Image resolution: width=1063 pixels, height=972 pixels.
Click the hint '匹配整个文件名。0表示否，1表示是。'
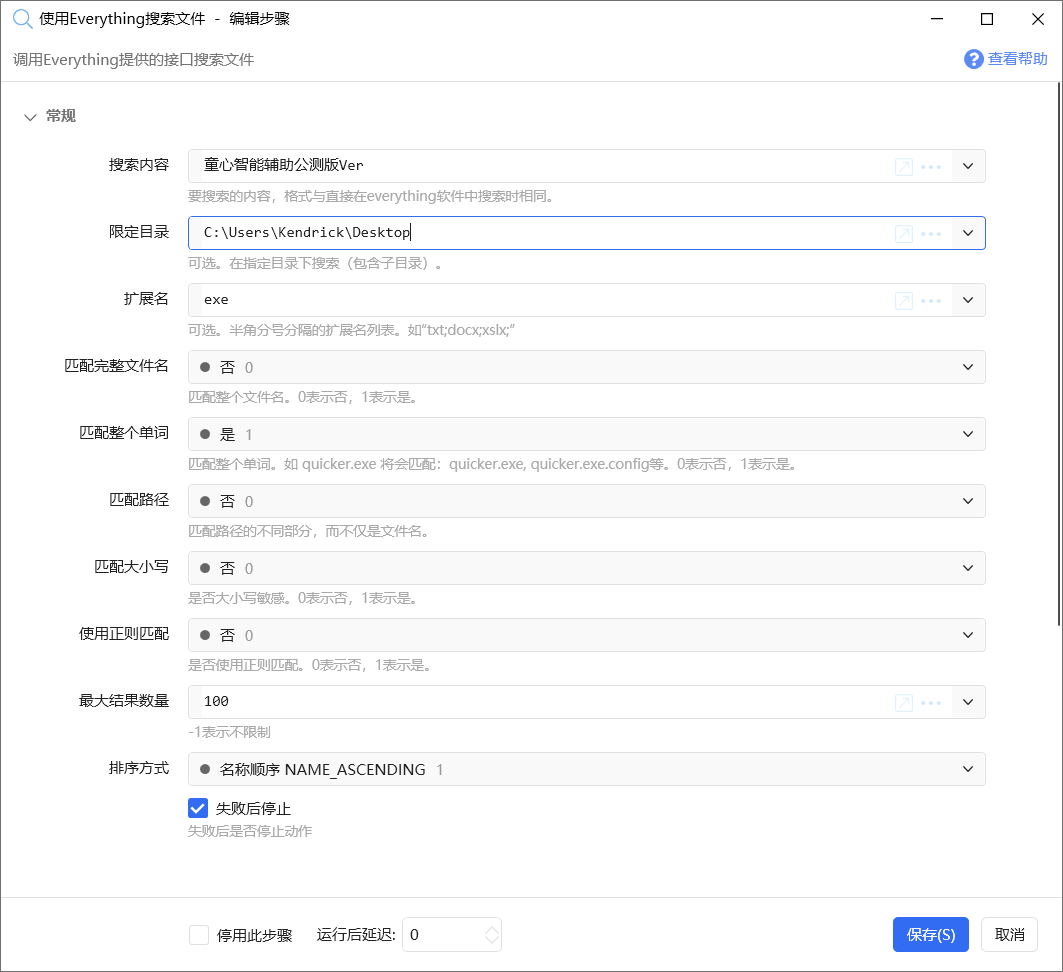(x=303, y=397)
